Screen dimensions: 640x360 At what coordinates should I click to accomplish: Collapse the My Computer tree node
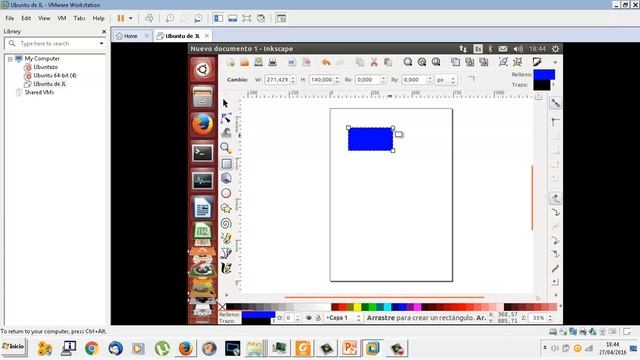click(10, 59)
